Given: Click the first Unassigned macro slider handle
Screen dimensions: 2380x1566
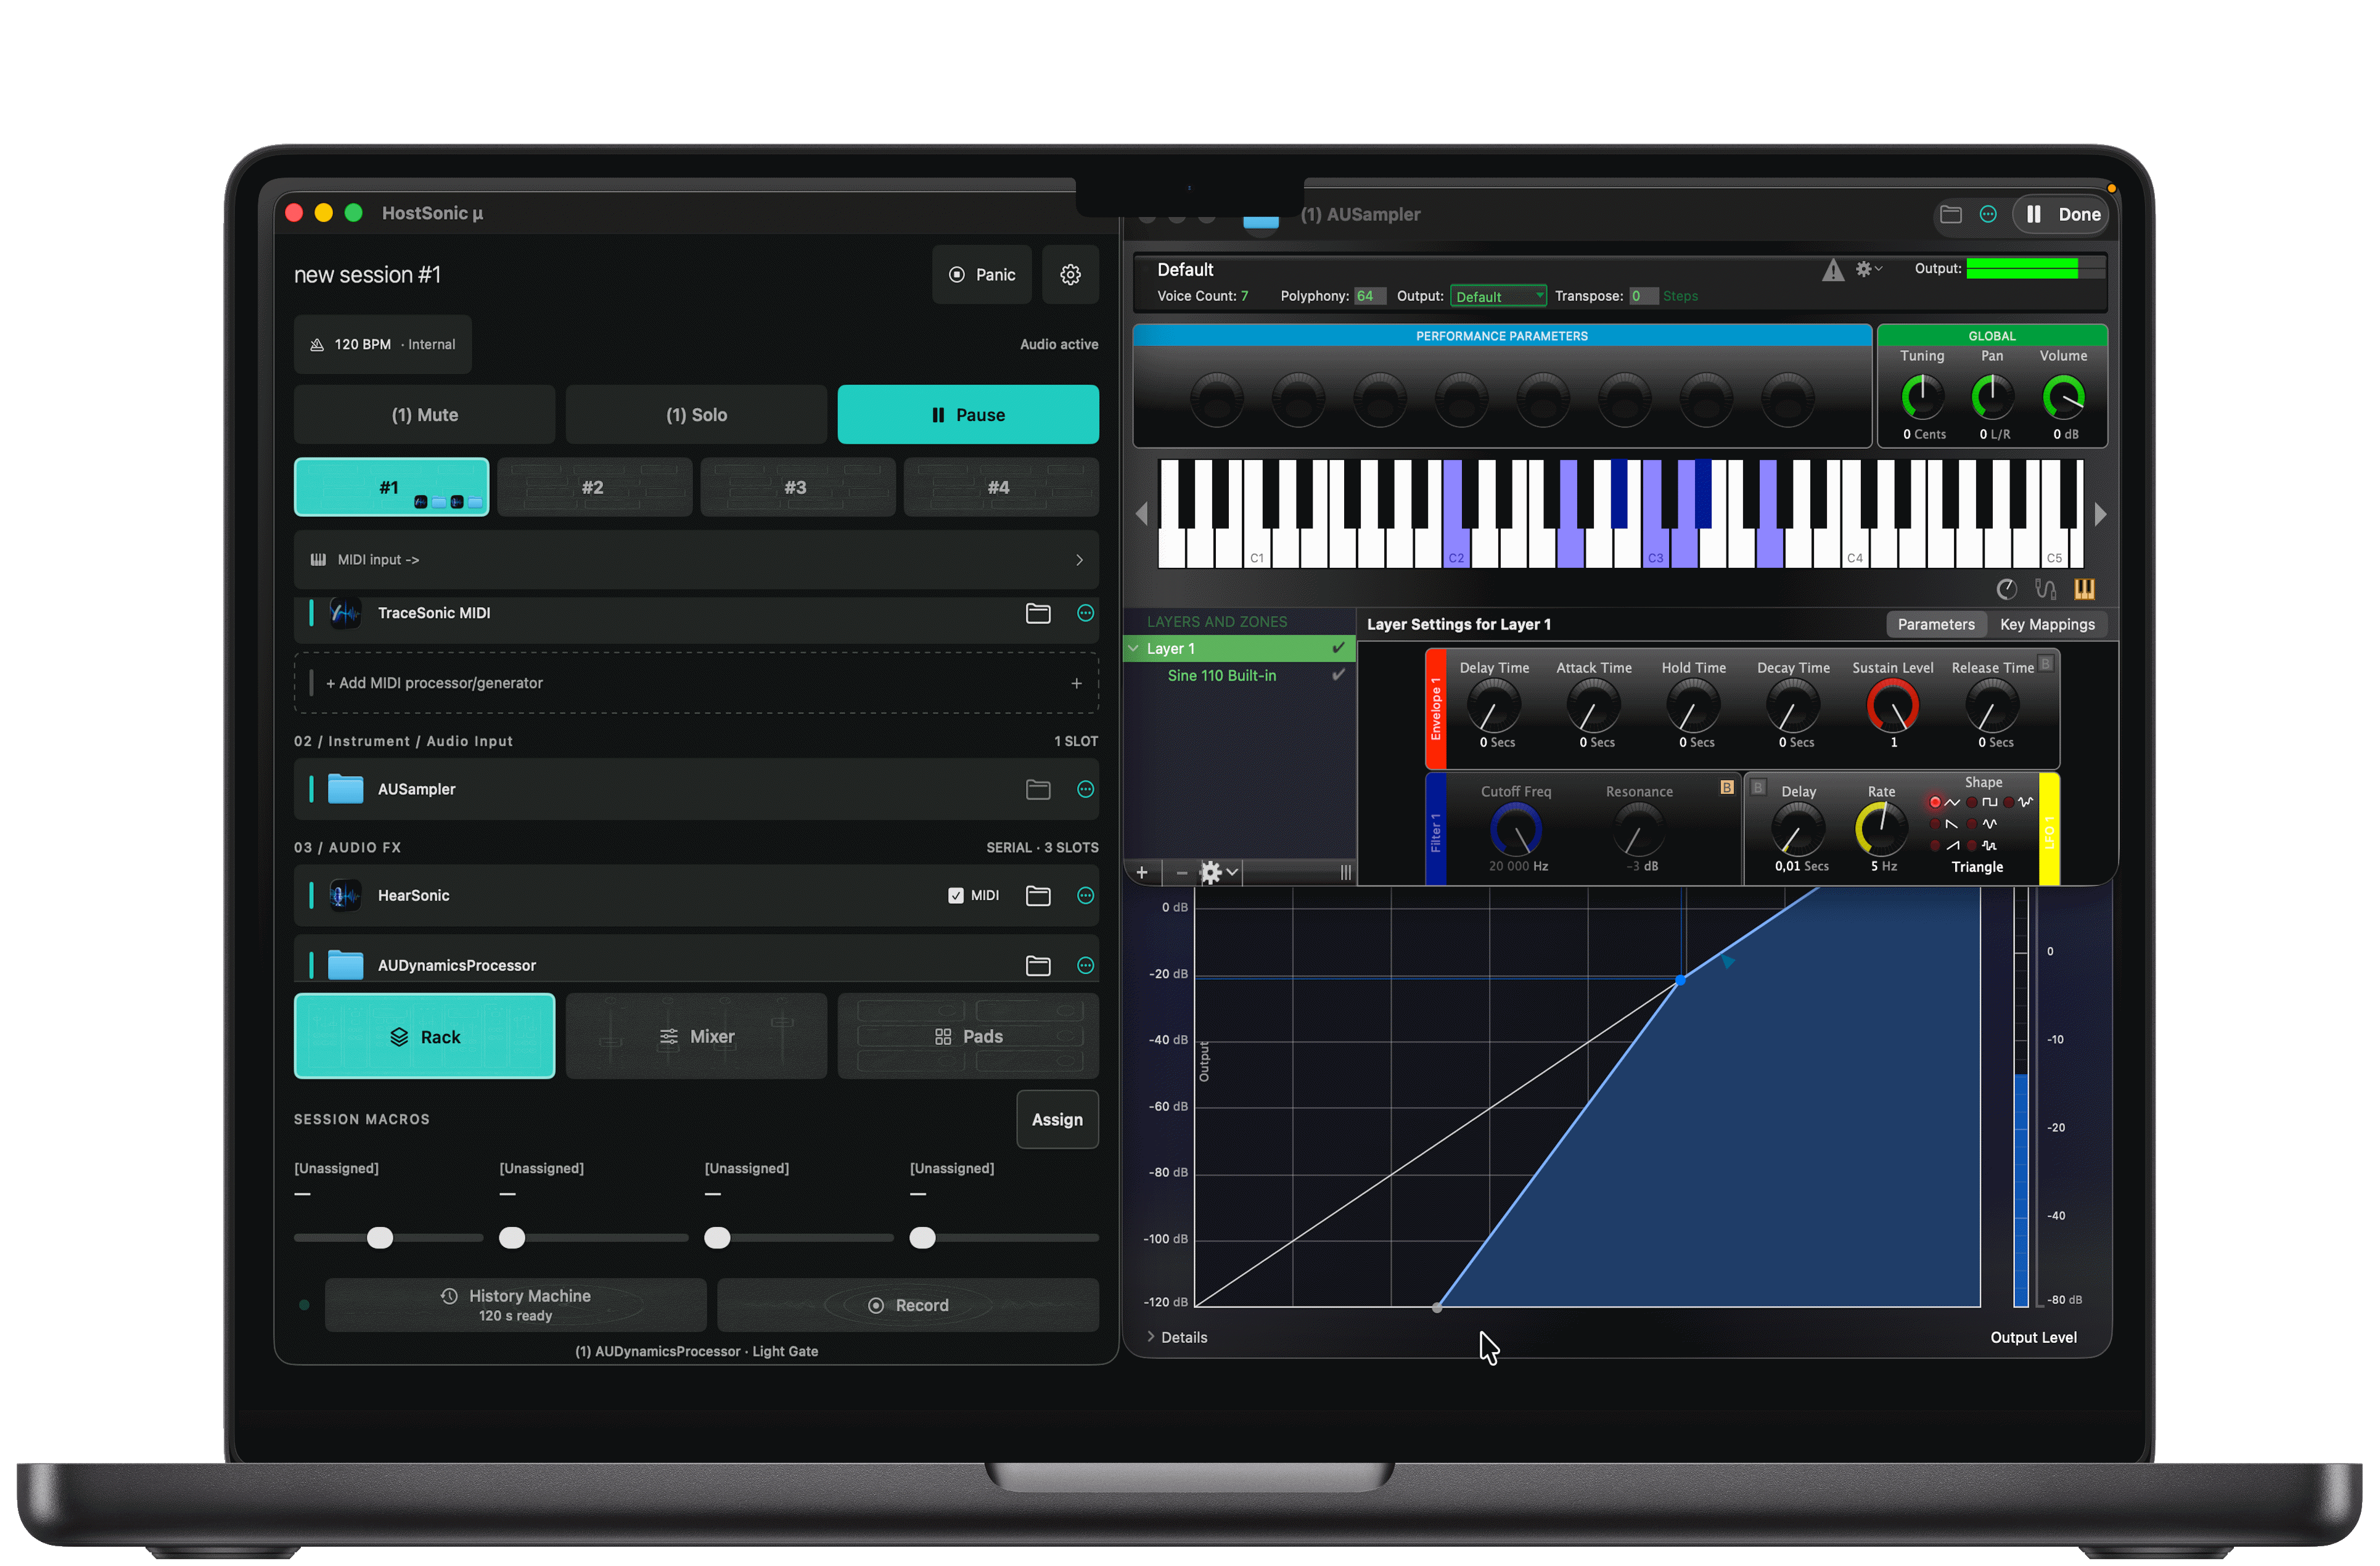Looking at the screenshot, I should pyautogui.click(x=380, y=1237).
